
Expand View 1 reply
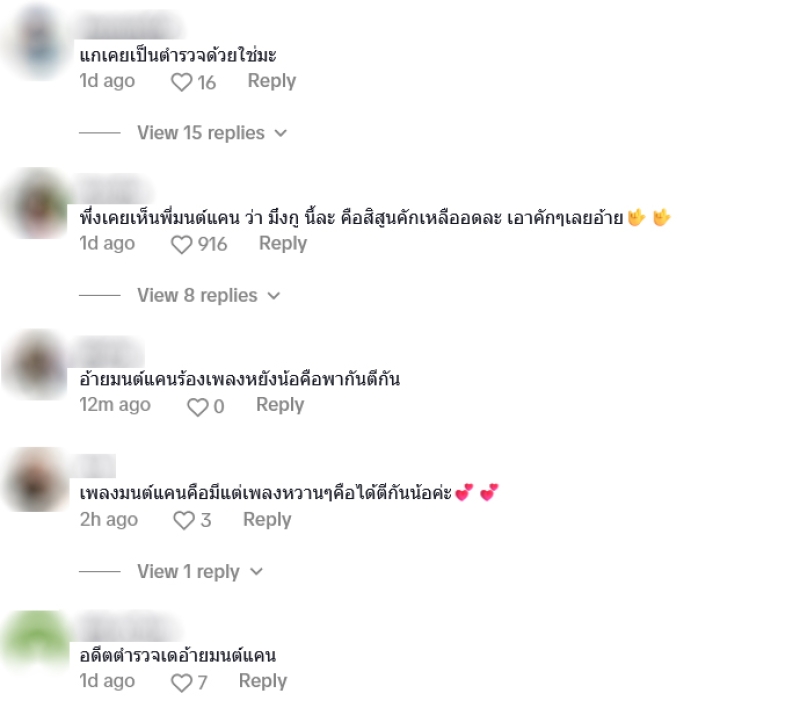pyautogui.click(x=199, y=572)
